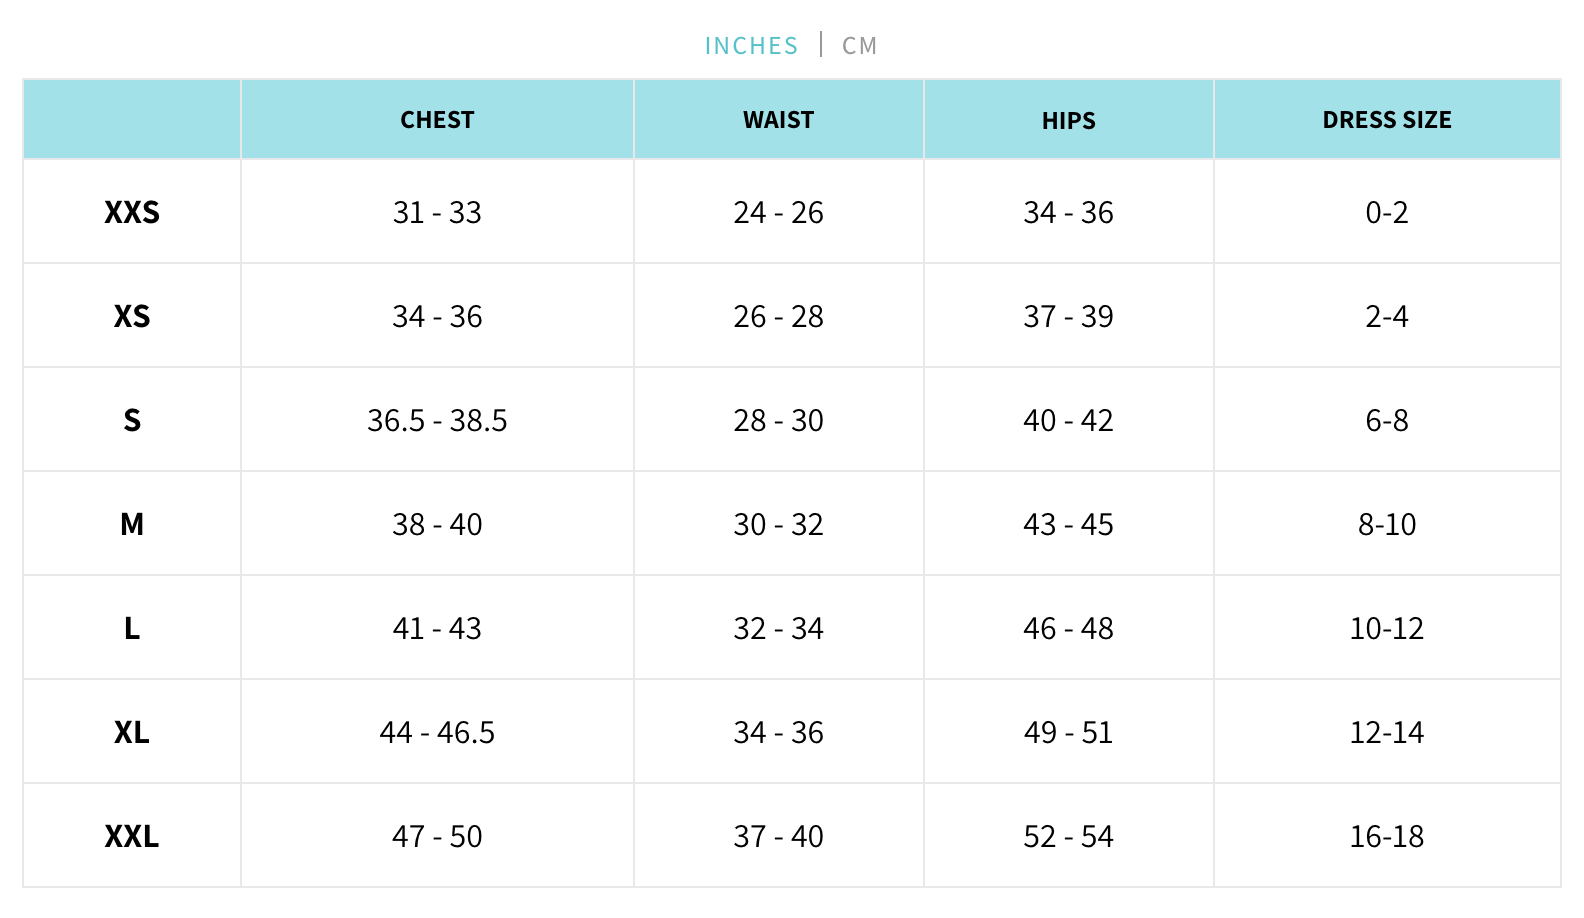The image size is (1584, 918).
Task: Click dress size value 0-2
Action: [x=1386, y=212]
